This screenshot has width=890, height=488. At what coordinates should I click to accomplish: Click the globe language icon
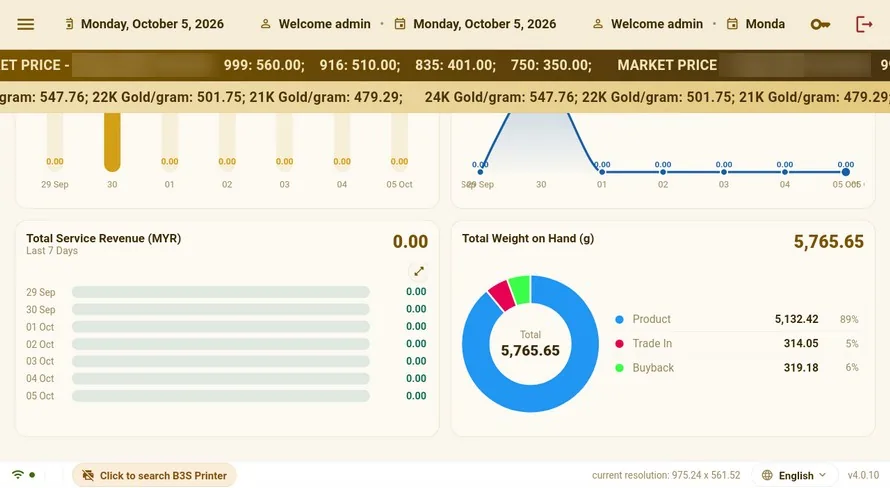pyautogui.click(x=767, y=475)
